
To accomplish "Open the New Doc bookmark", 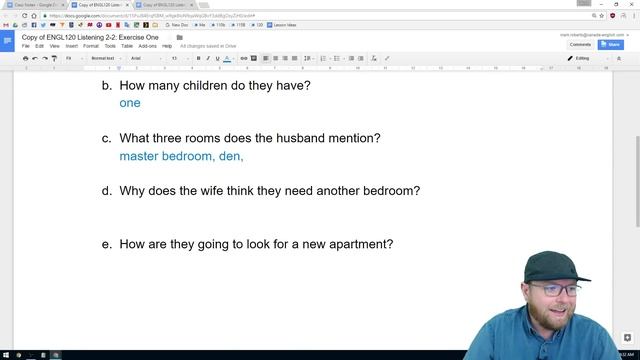I will 176,25.
